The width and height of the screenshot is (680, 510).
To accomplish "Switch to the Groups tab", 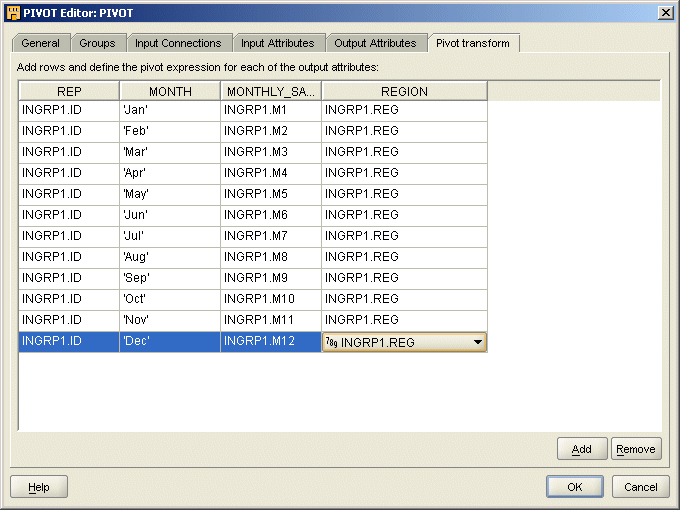I will pyautogui.click(x=98, y=43).
